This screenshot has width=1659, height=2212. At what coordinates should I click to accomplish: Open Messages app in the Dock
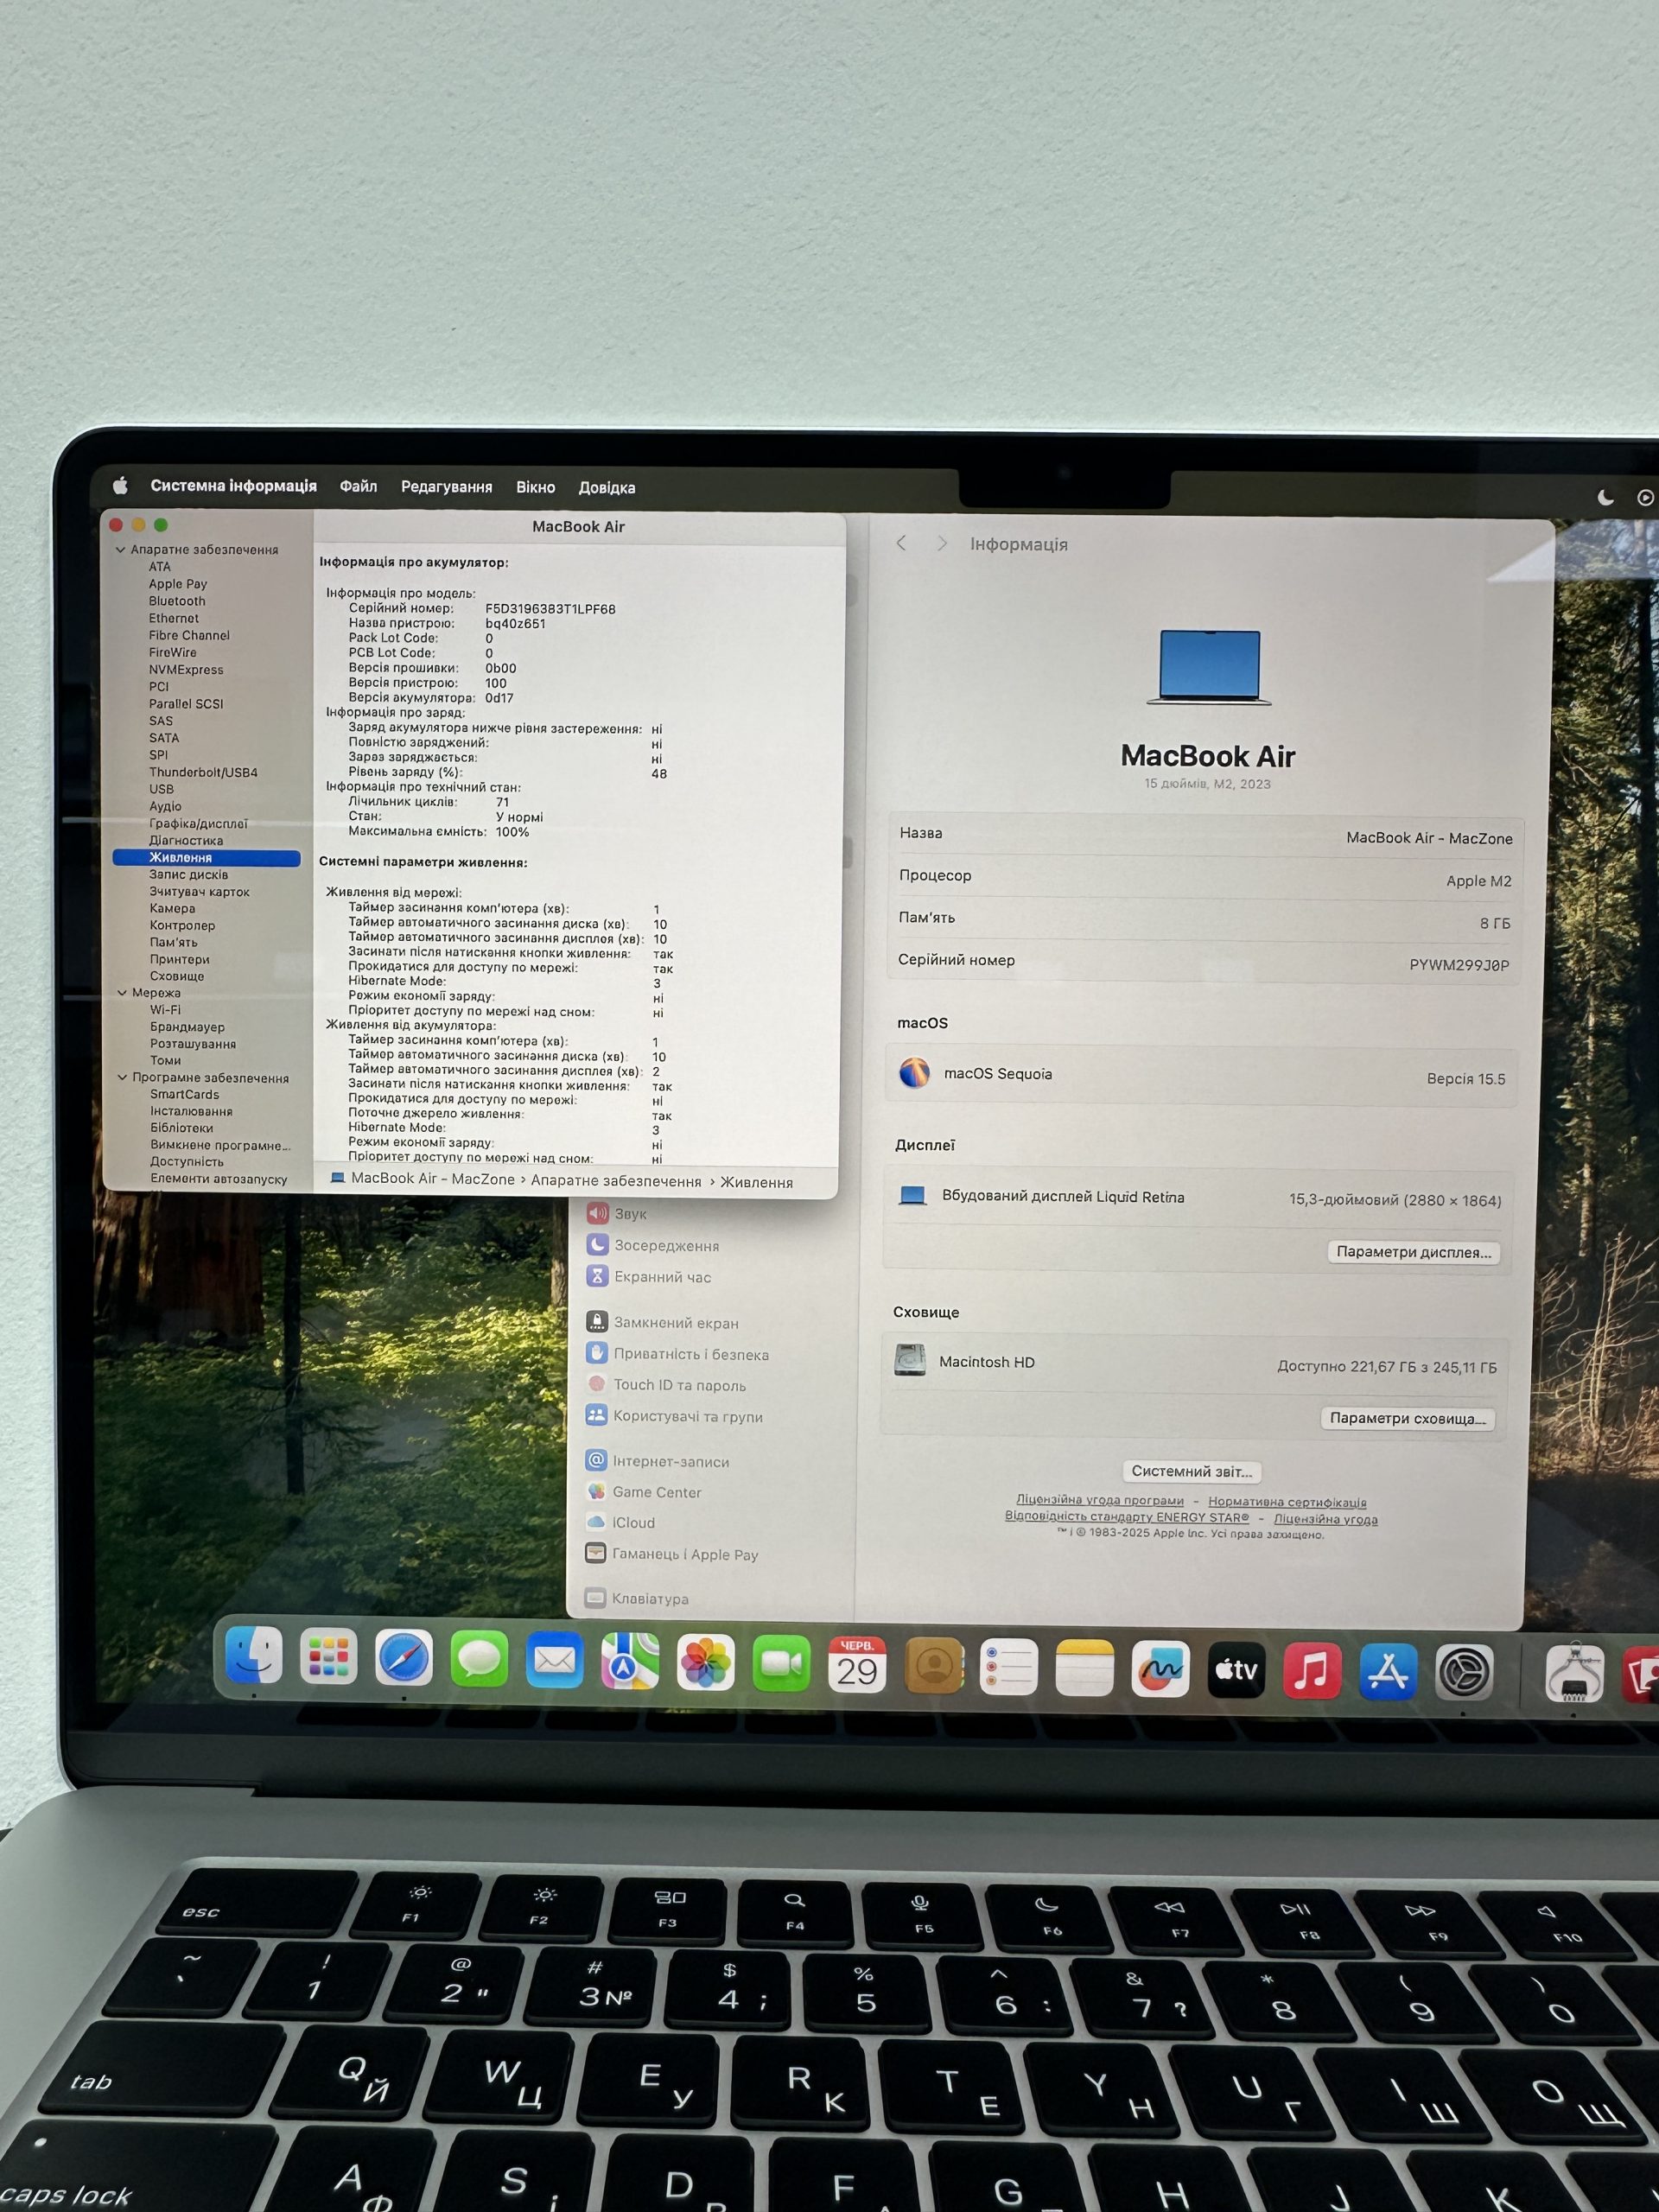tap(479, 1658)
